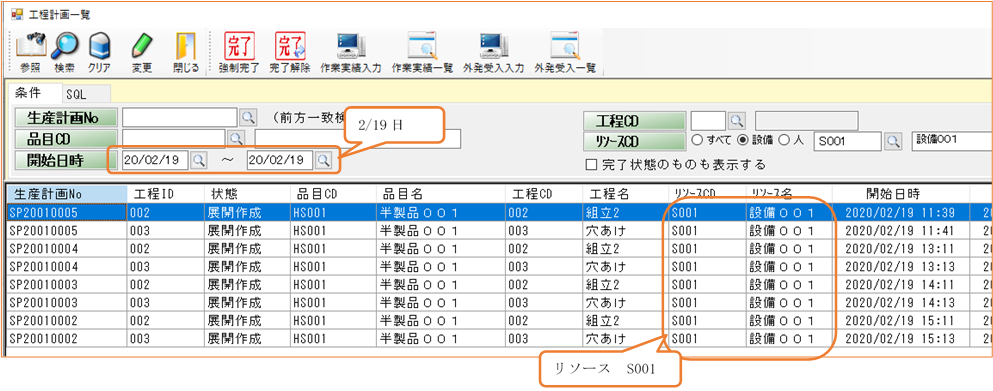
Task: Click the 生産計画No label button
Action: pos(66,117)
